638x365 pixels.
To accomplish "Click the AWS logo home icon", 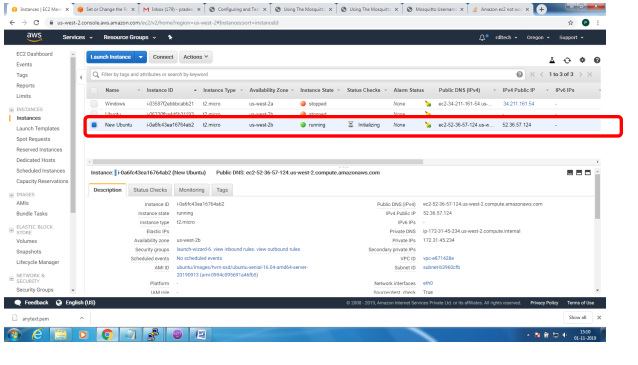I will point(34,37).
